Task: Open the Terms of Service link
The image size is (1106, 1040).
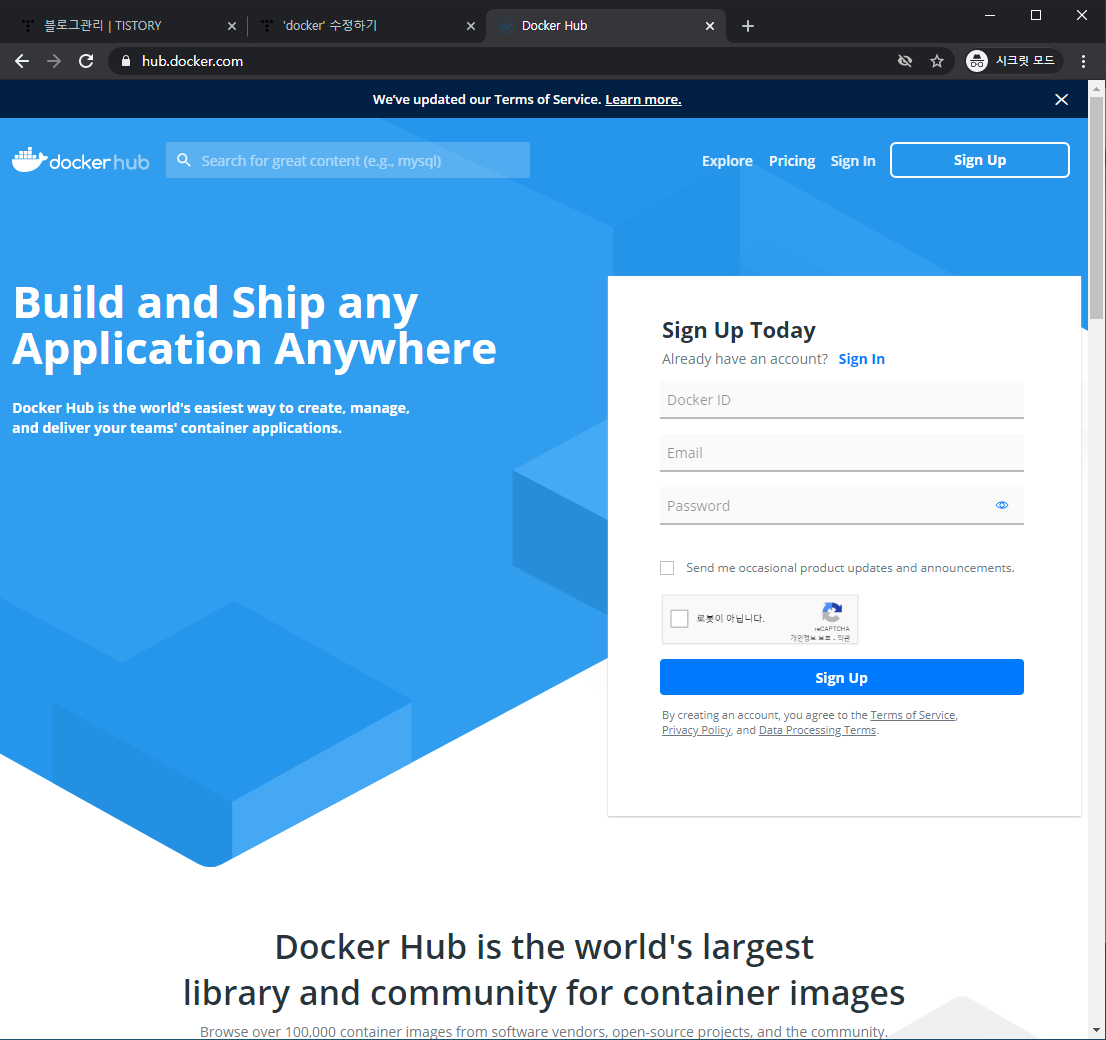Action: (913, 715)
